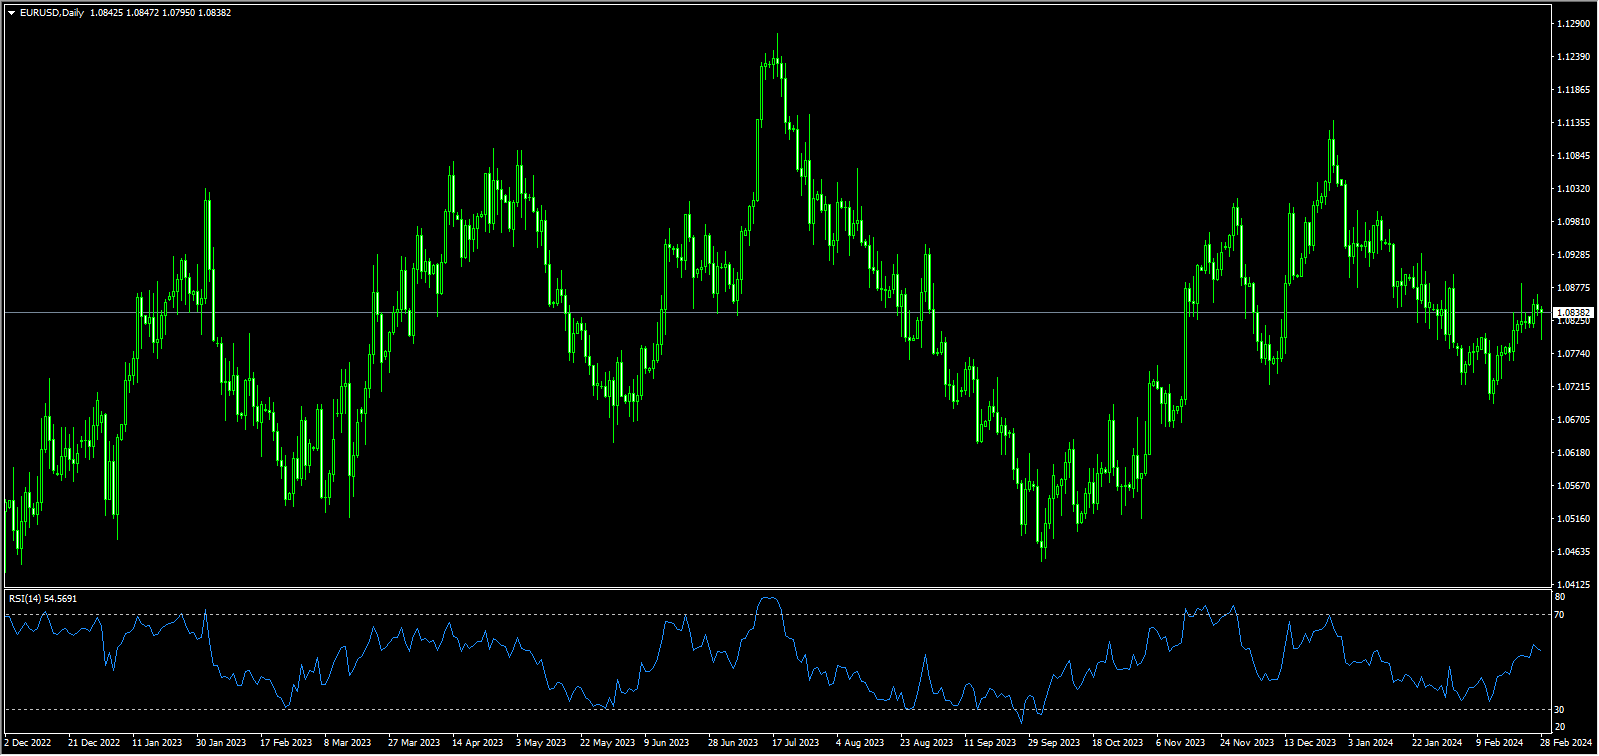Click the 1.10845 price scale label
This screenshot has width=1599, height=756.
[1573, 156]
